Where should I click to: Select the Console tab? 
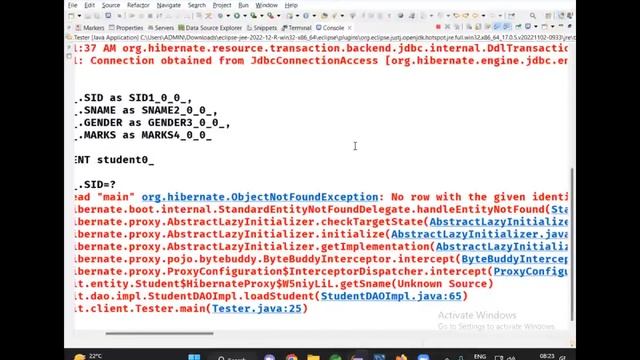pyautogui.click(x=330, y=28)
